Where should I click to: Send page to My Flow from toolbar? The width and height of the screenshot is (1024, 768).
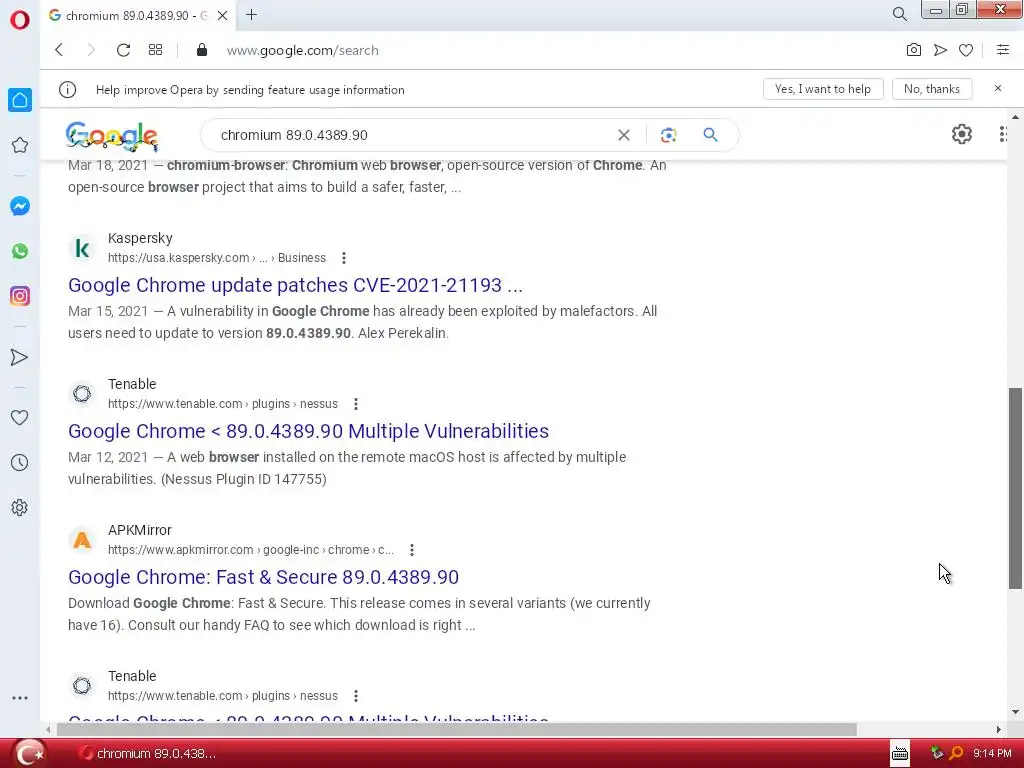pyautogui.click(x=940, y=50)
